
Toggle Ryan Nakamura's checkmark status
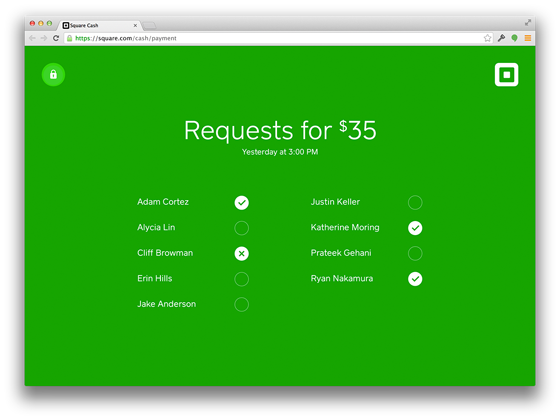(x=415, y=279)
